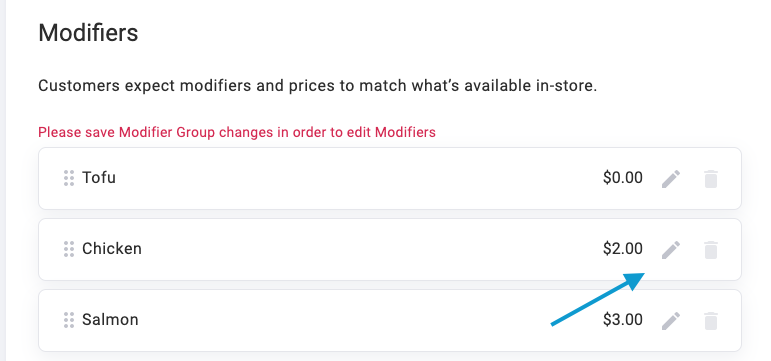Screen dimensions: 771x361
Task: Click the $3.00 Salmon price
Action: point(623,320)
